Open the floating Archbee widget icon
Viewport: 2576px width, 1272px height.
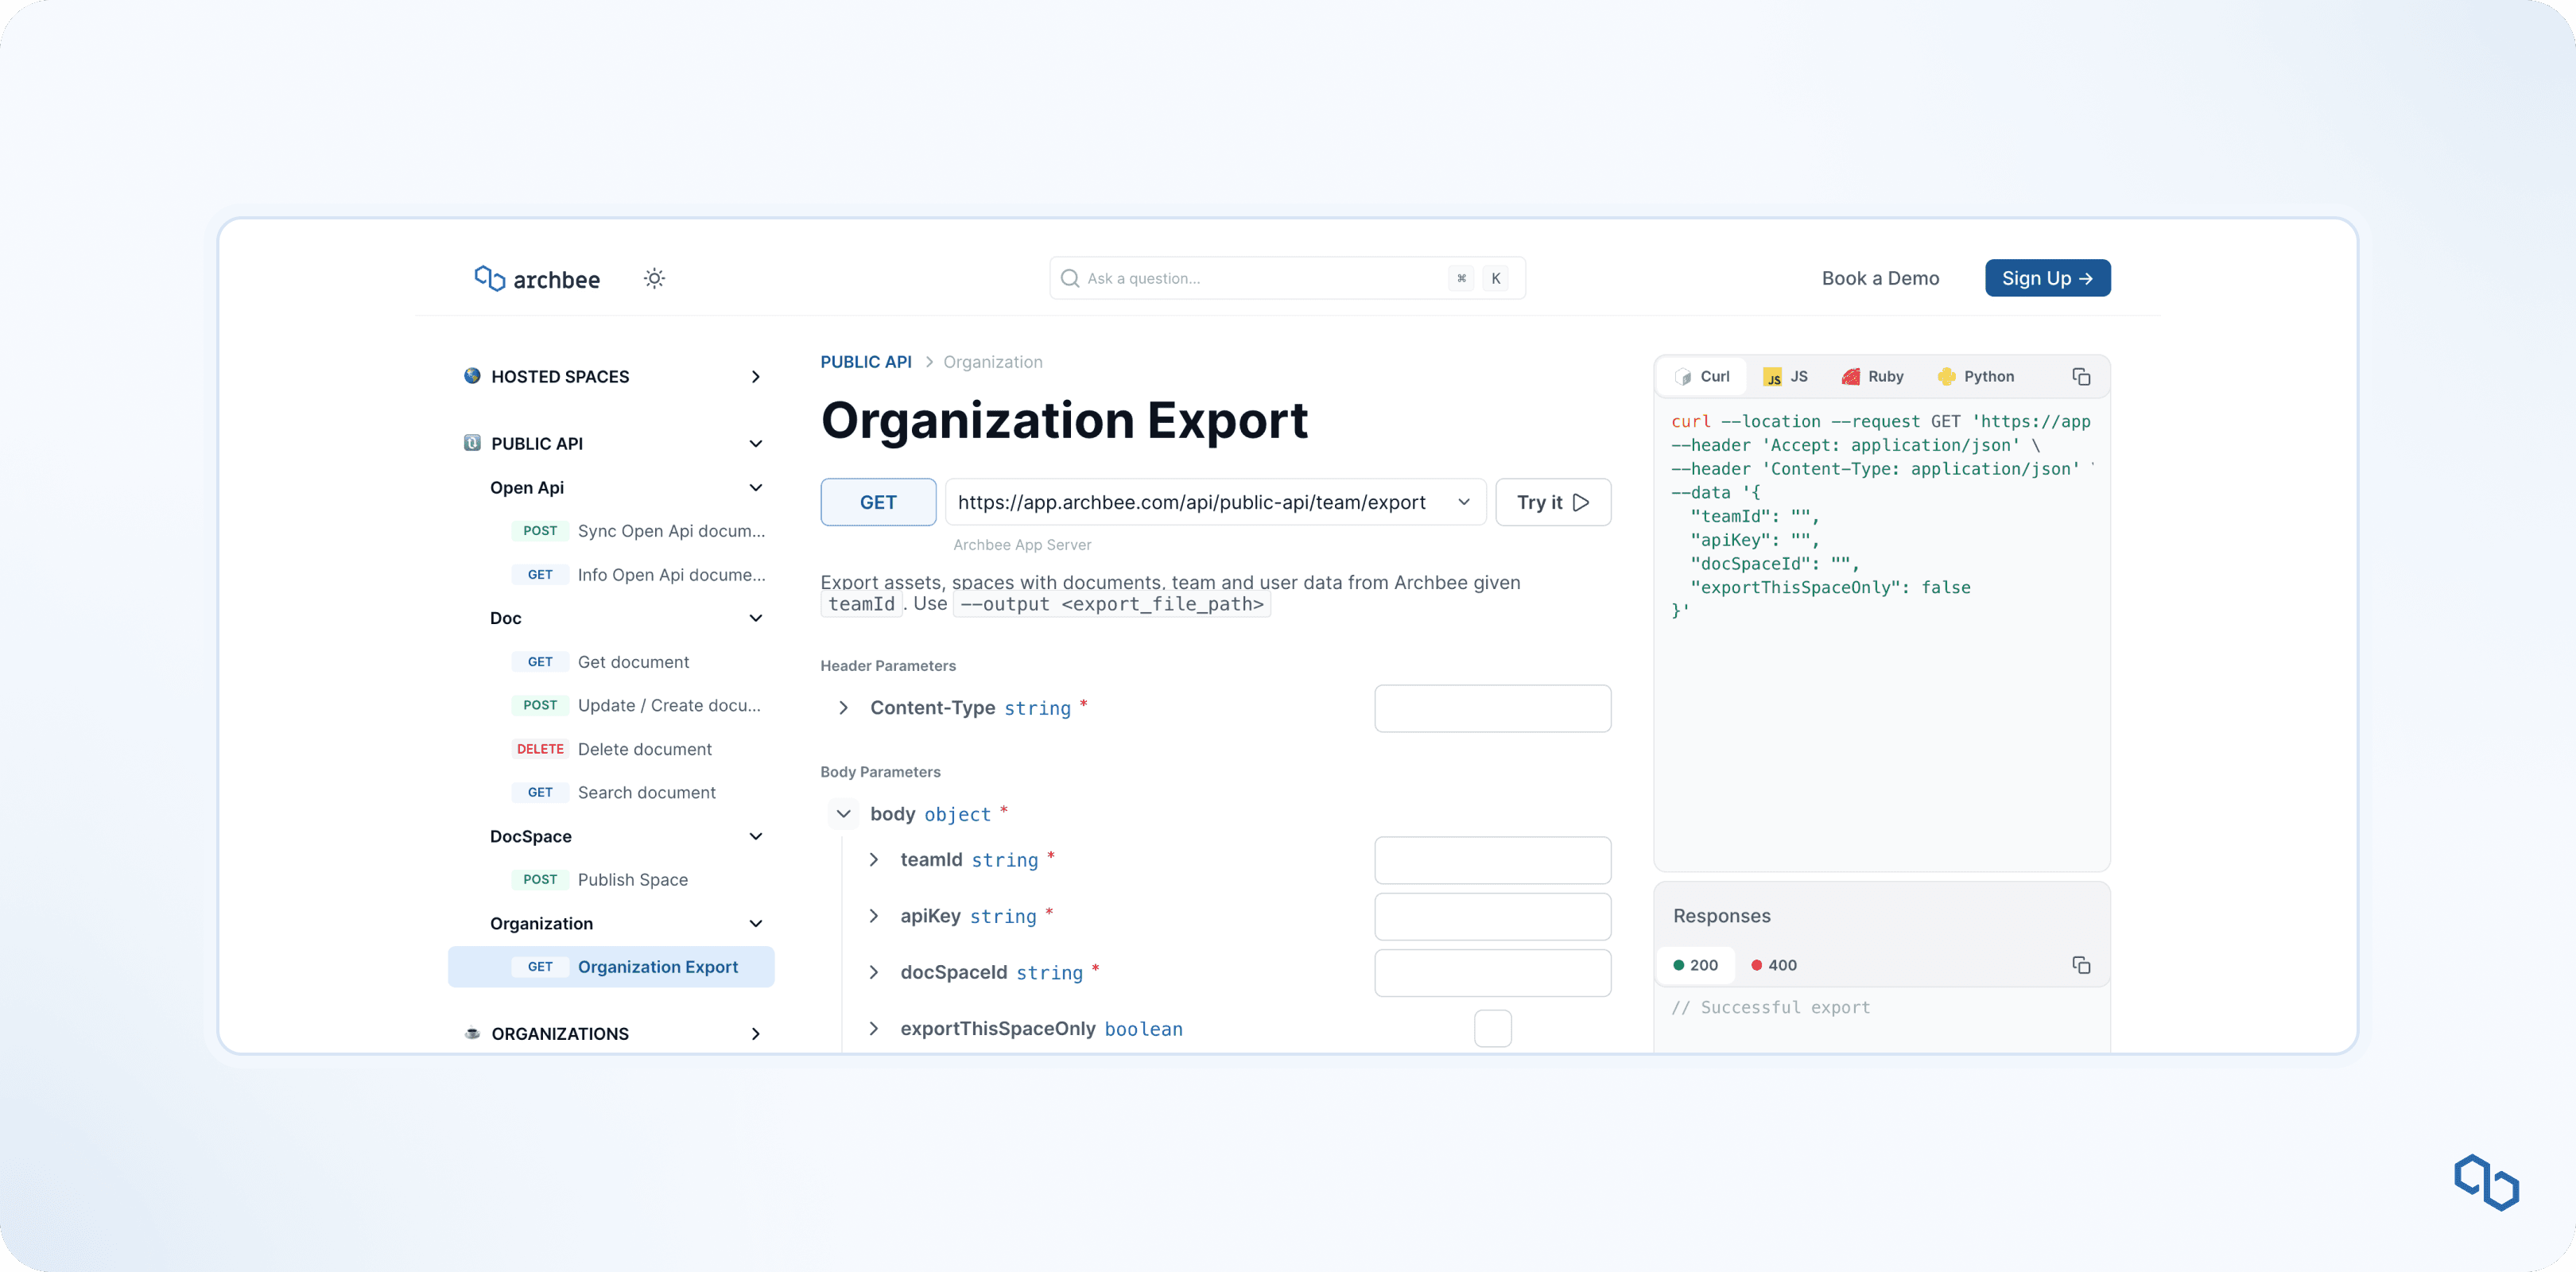click(x=2486, y=1182)
